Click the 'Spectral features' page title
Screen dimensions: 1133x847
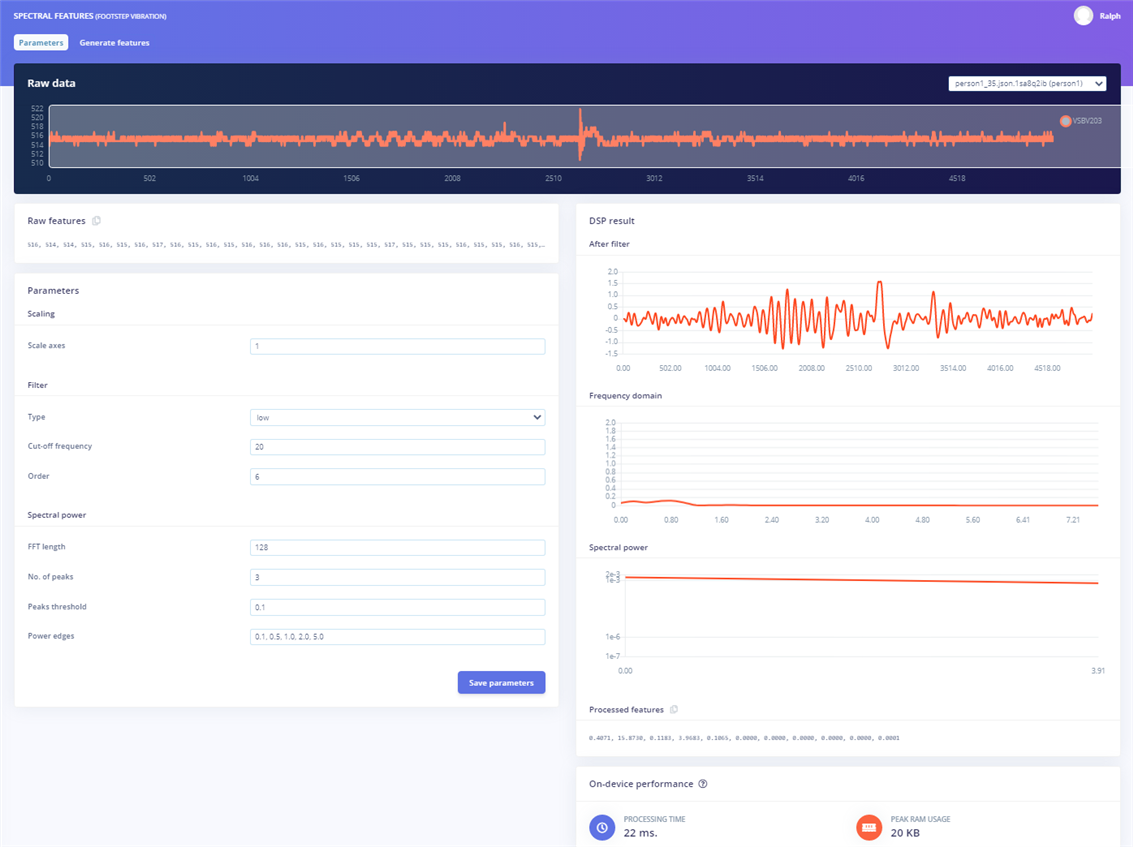click(x=90, y=16)
